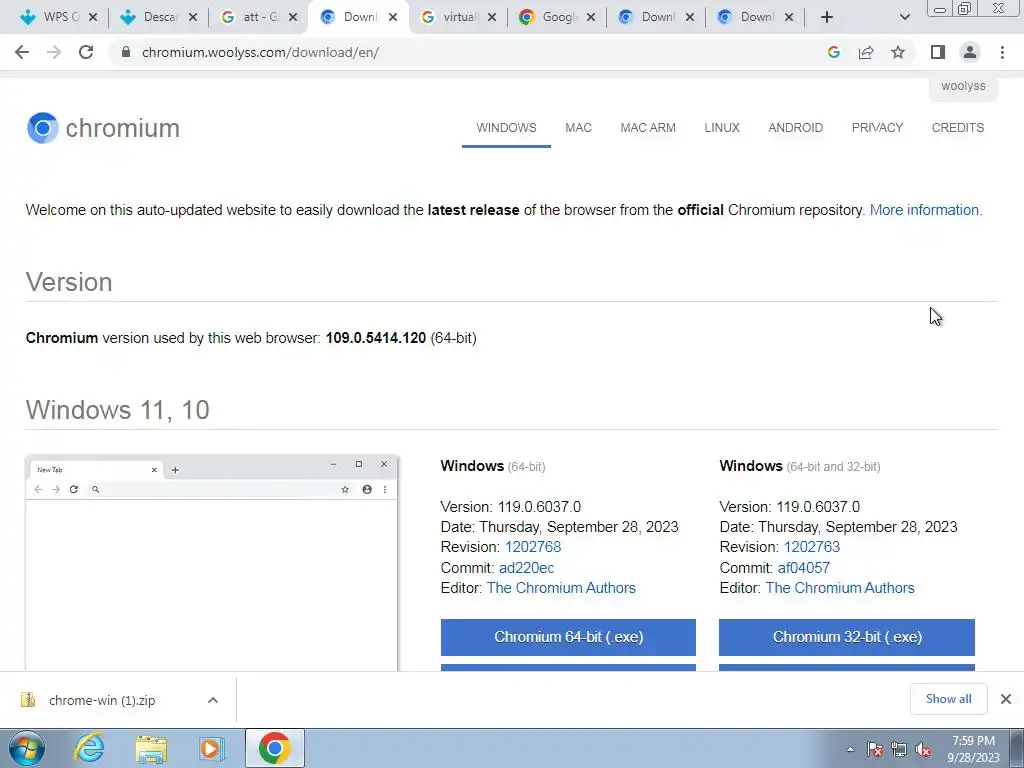Expand the tab search chevron
The height and width of the screenshot is (768, 1024).
[x=904, y=17]
